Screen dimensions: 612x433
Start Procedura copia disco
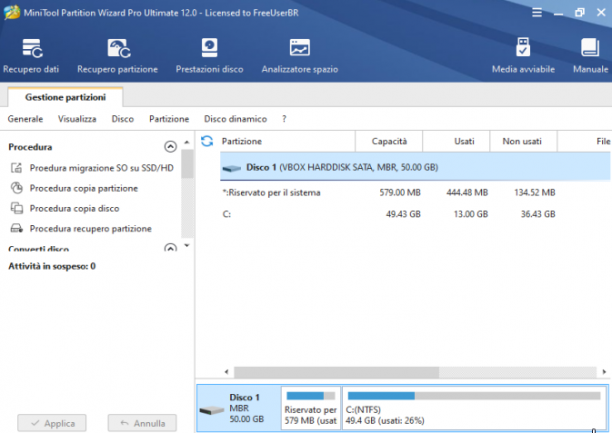coord(74,208)
